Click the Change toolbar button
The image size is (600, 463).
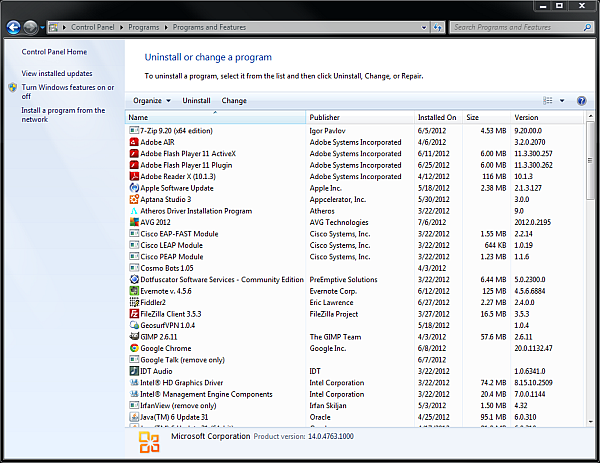[x=234, y=101]
